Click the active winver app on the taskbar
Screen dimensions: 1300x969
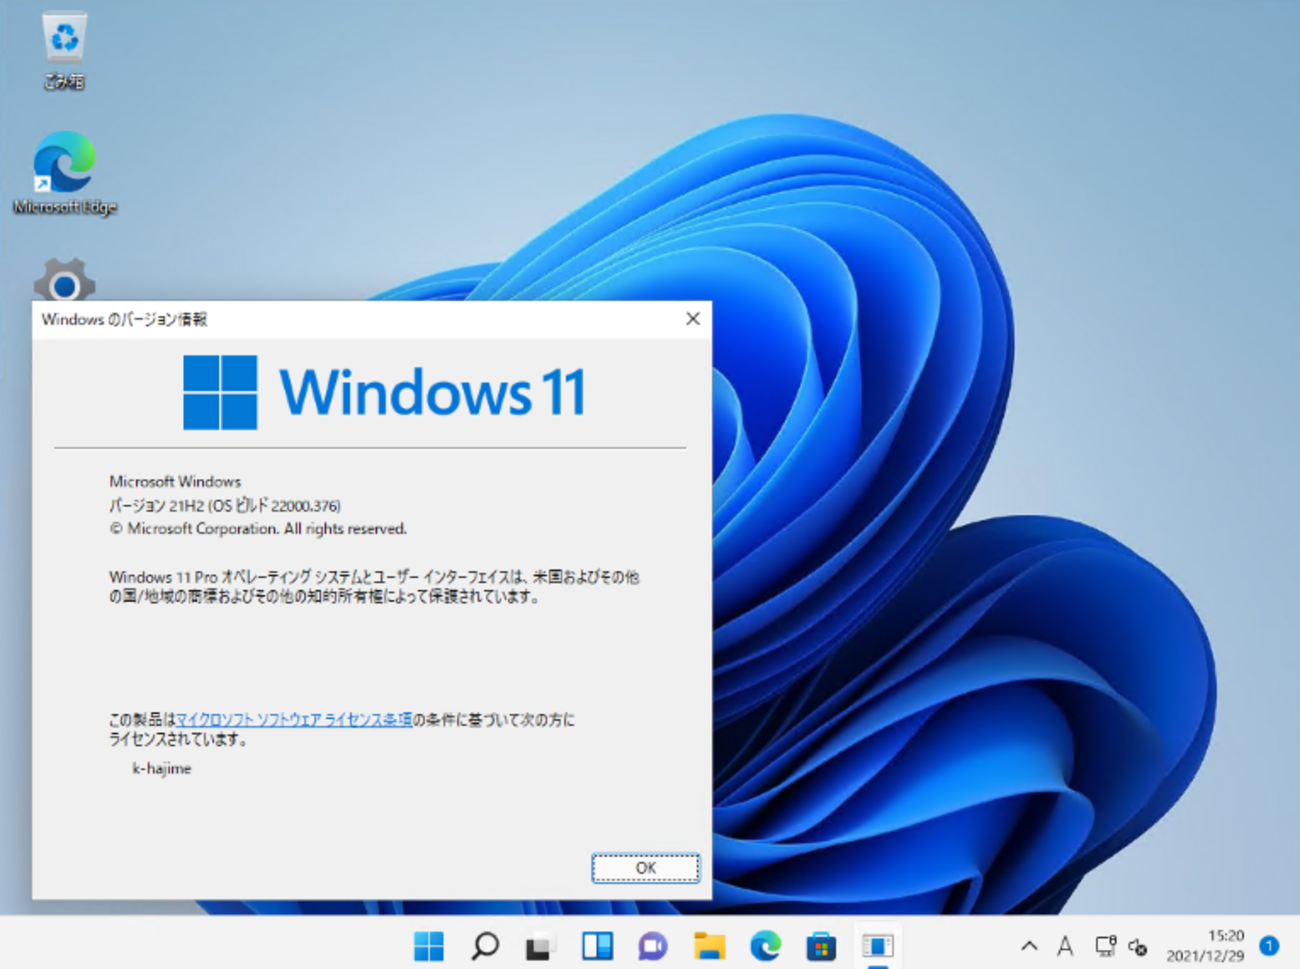coord(877,945)
